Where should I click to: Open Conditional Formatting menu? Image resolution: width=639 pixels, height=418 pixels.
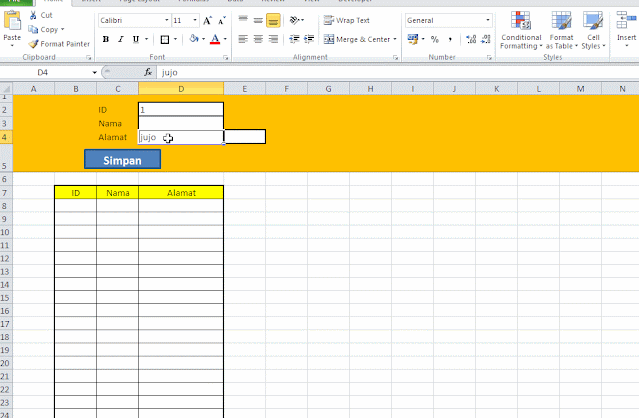pos(521,31)
